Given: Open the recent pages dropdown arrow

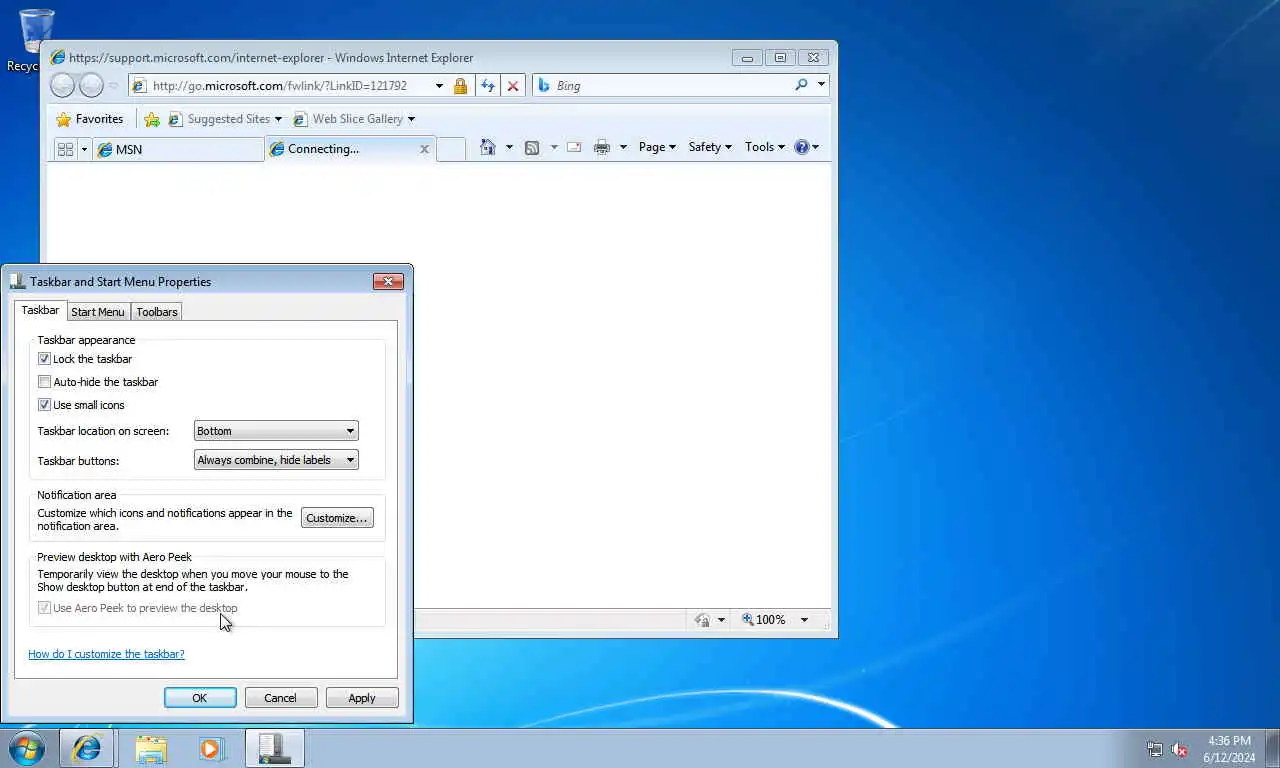Looking at the screenshot, I should tap(113, 86).
